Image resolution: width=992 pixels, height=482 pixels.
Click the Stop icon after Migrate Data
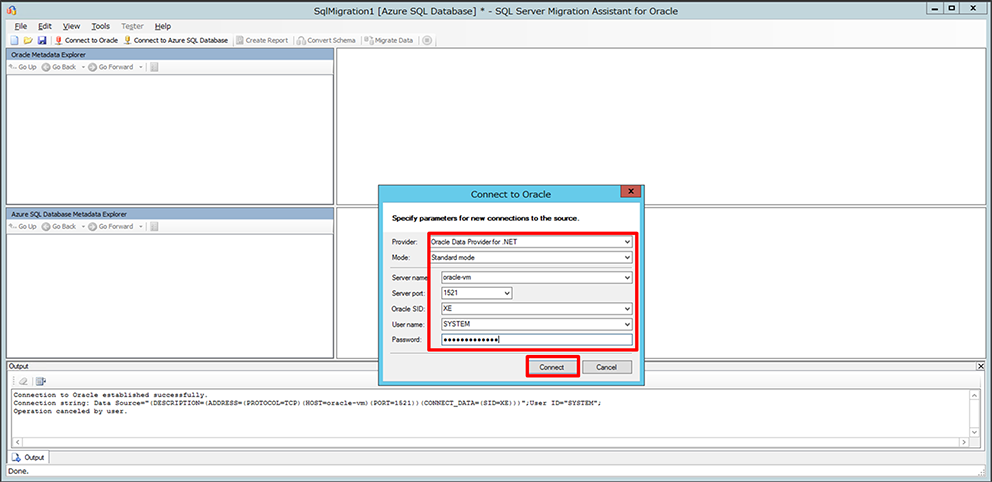[x=427, y=40]
